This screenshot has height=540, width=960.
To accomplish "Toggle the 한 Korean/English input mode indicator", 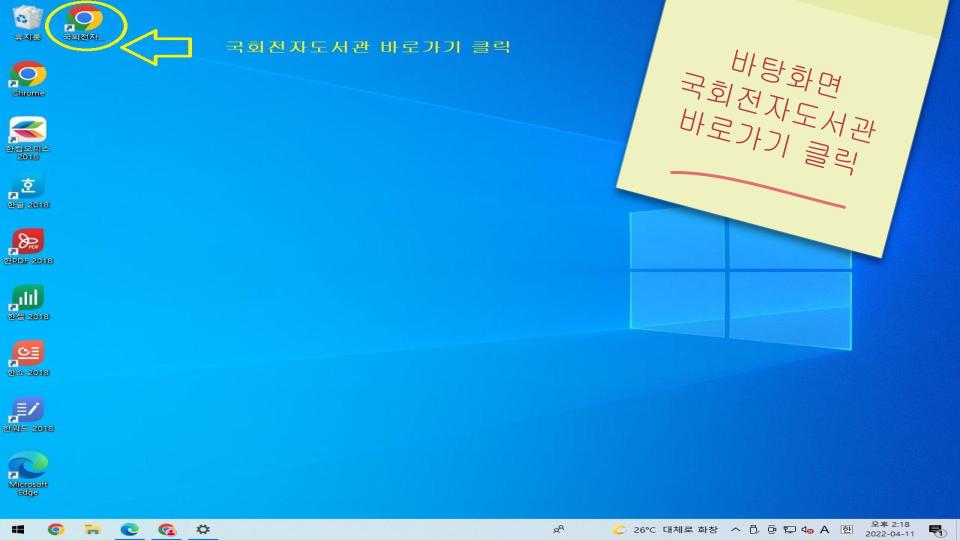I will coord(846,529).
